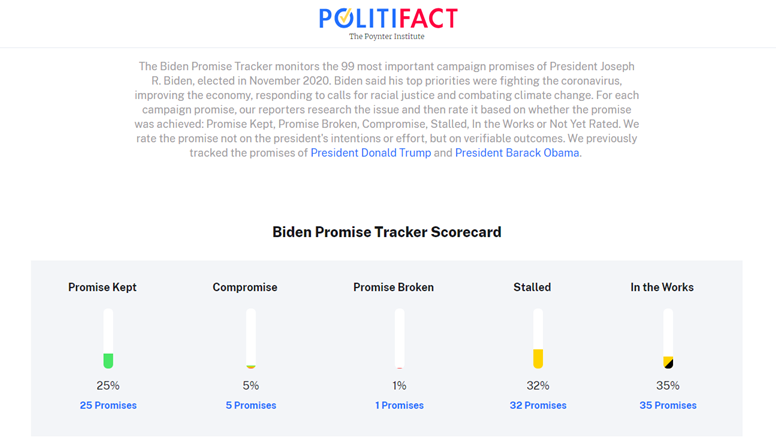Open the 5 Promises link
The width and height of the screenshot is (776, 446).
point(250,405)
